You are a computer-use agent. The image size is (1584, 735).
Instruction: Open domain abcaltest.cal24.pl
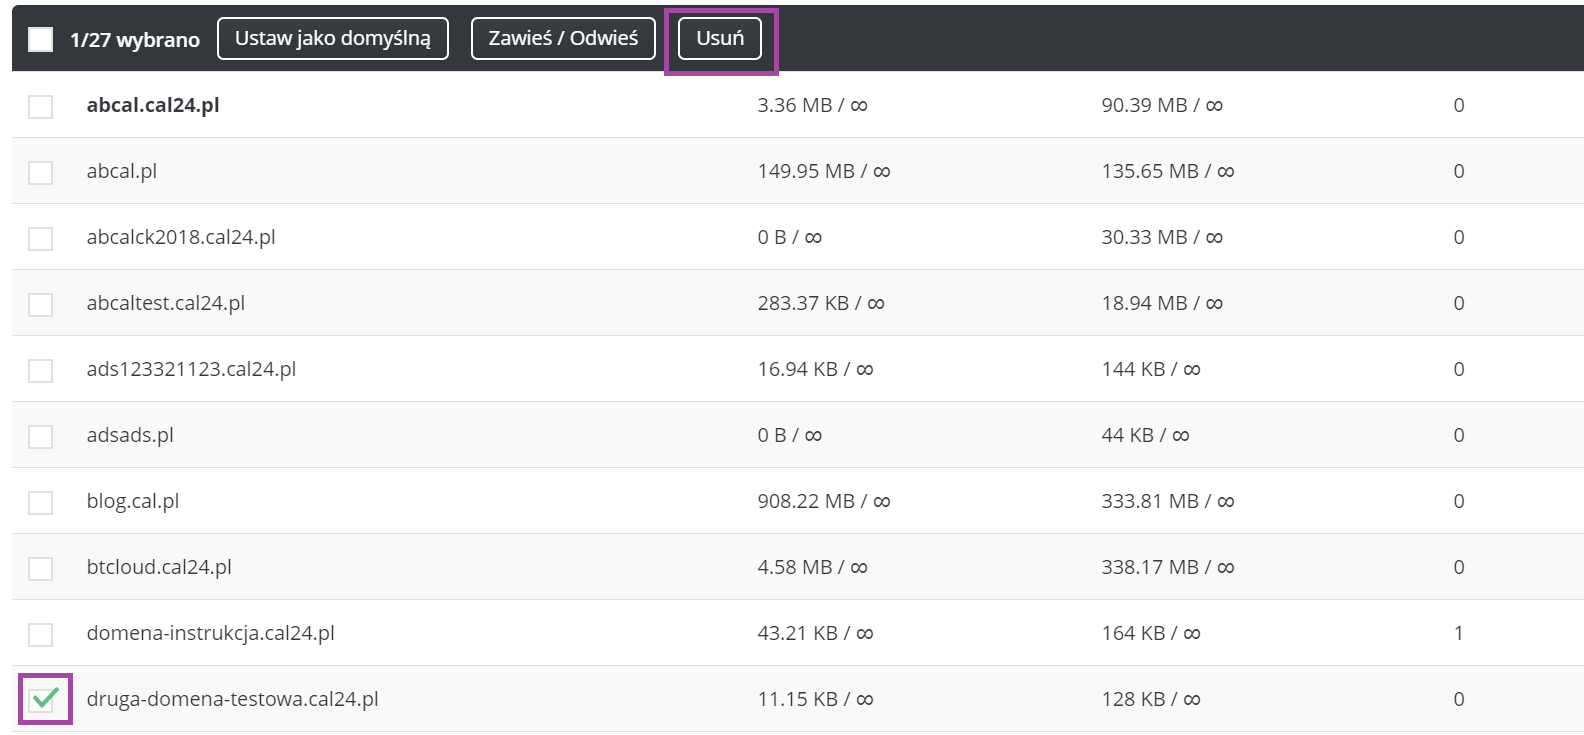point(166,303)
